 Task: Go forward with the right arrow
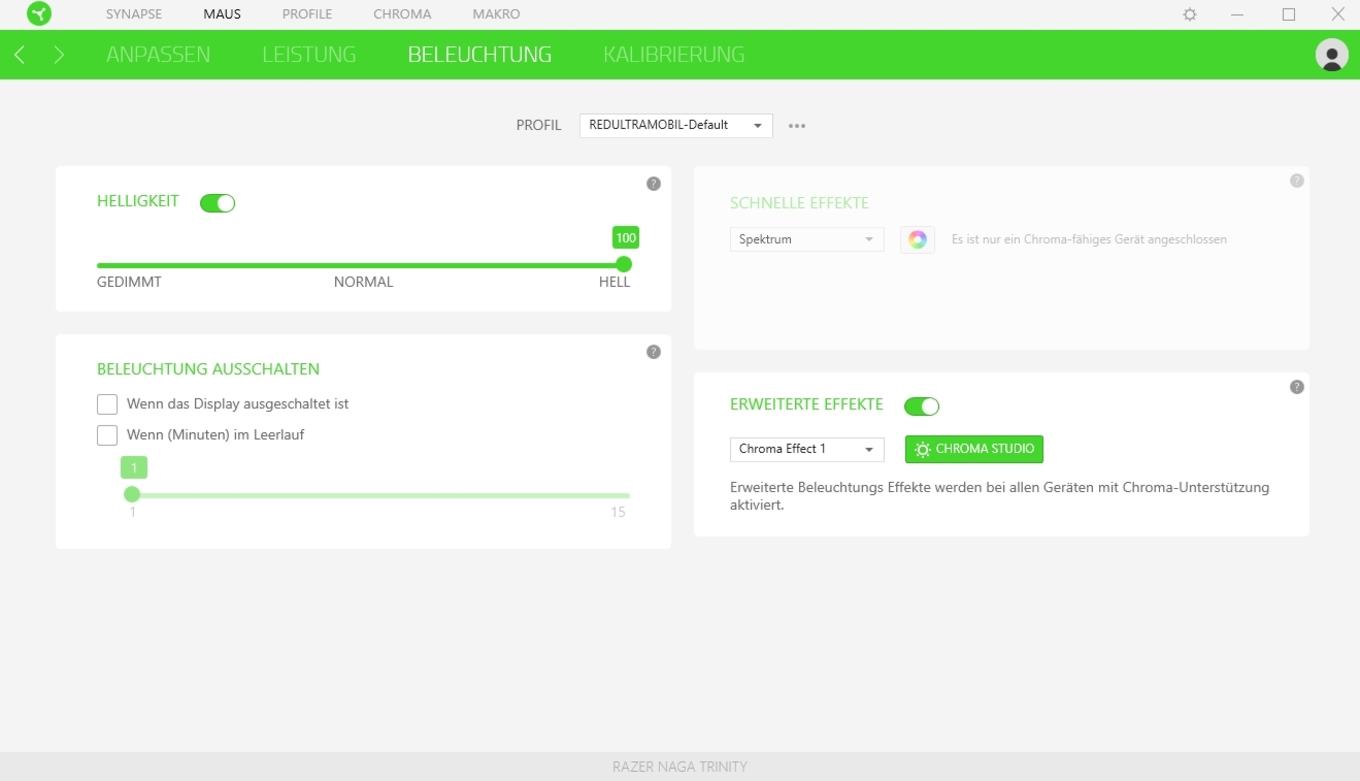pos(59,55)
